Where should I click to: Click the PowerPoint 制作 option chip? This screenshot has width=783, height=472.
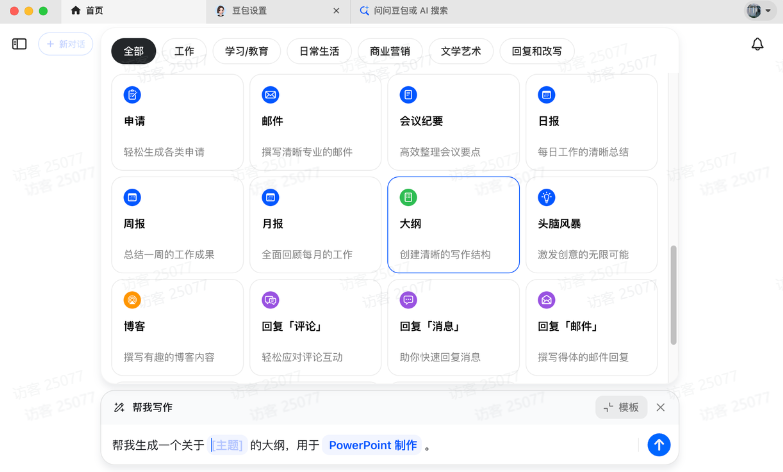373,445
